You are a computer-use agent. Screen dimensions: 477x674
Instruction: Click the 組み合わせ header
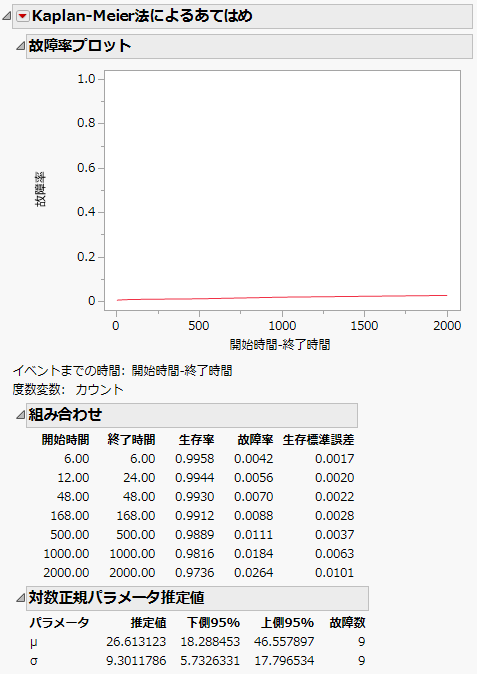(192, 415)
